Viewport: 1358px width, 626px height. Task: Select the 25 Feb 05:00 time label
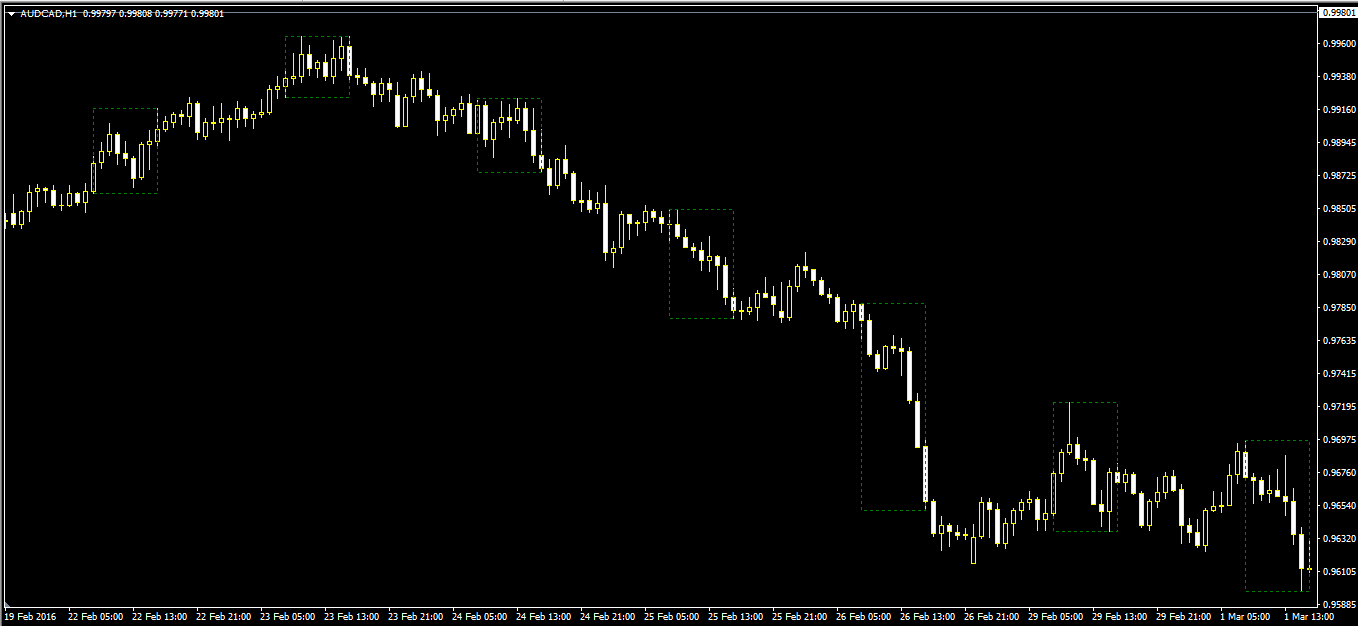tap(670, 617)
